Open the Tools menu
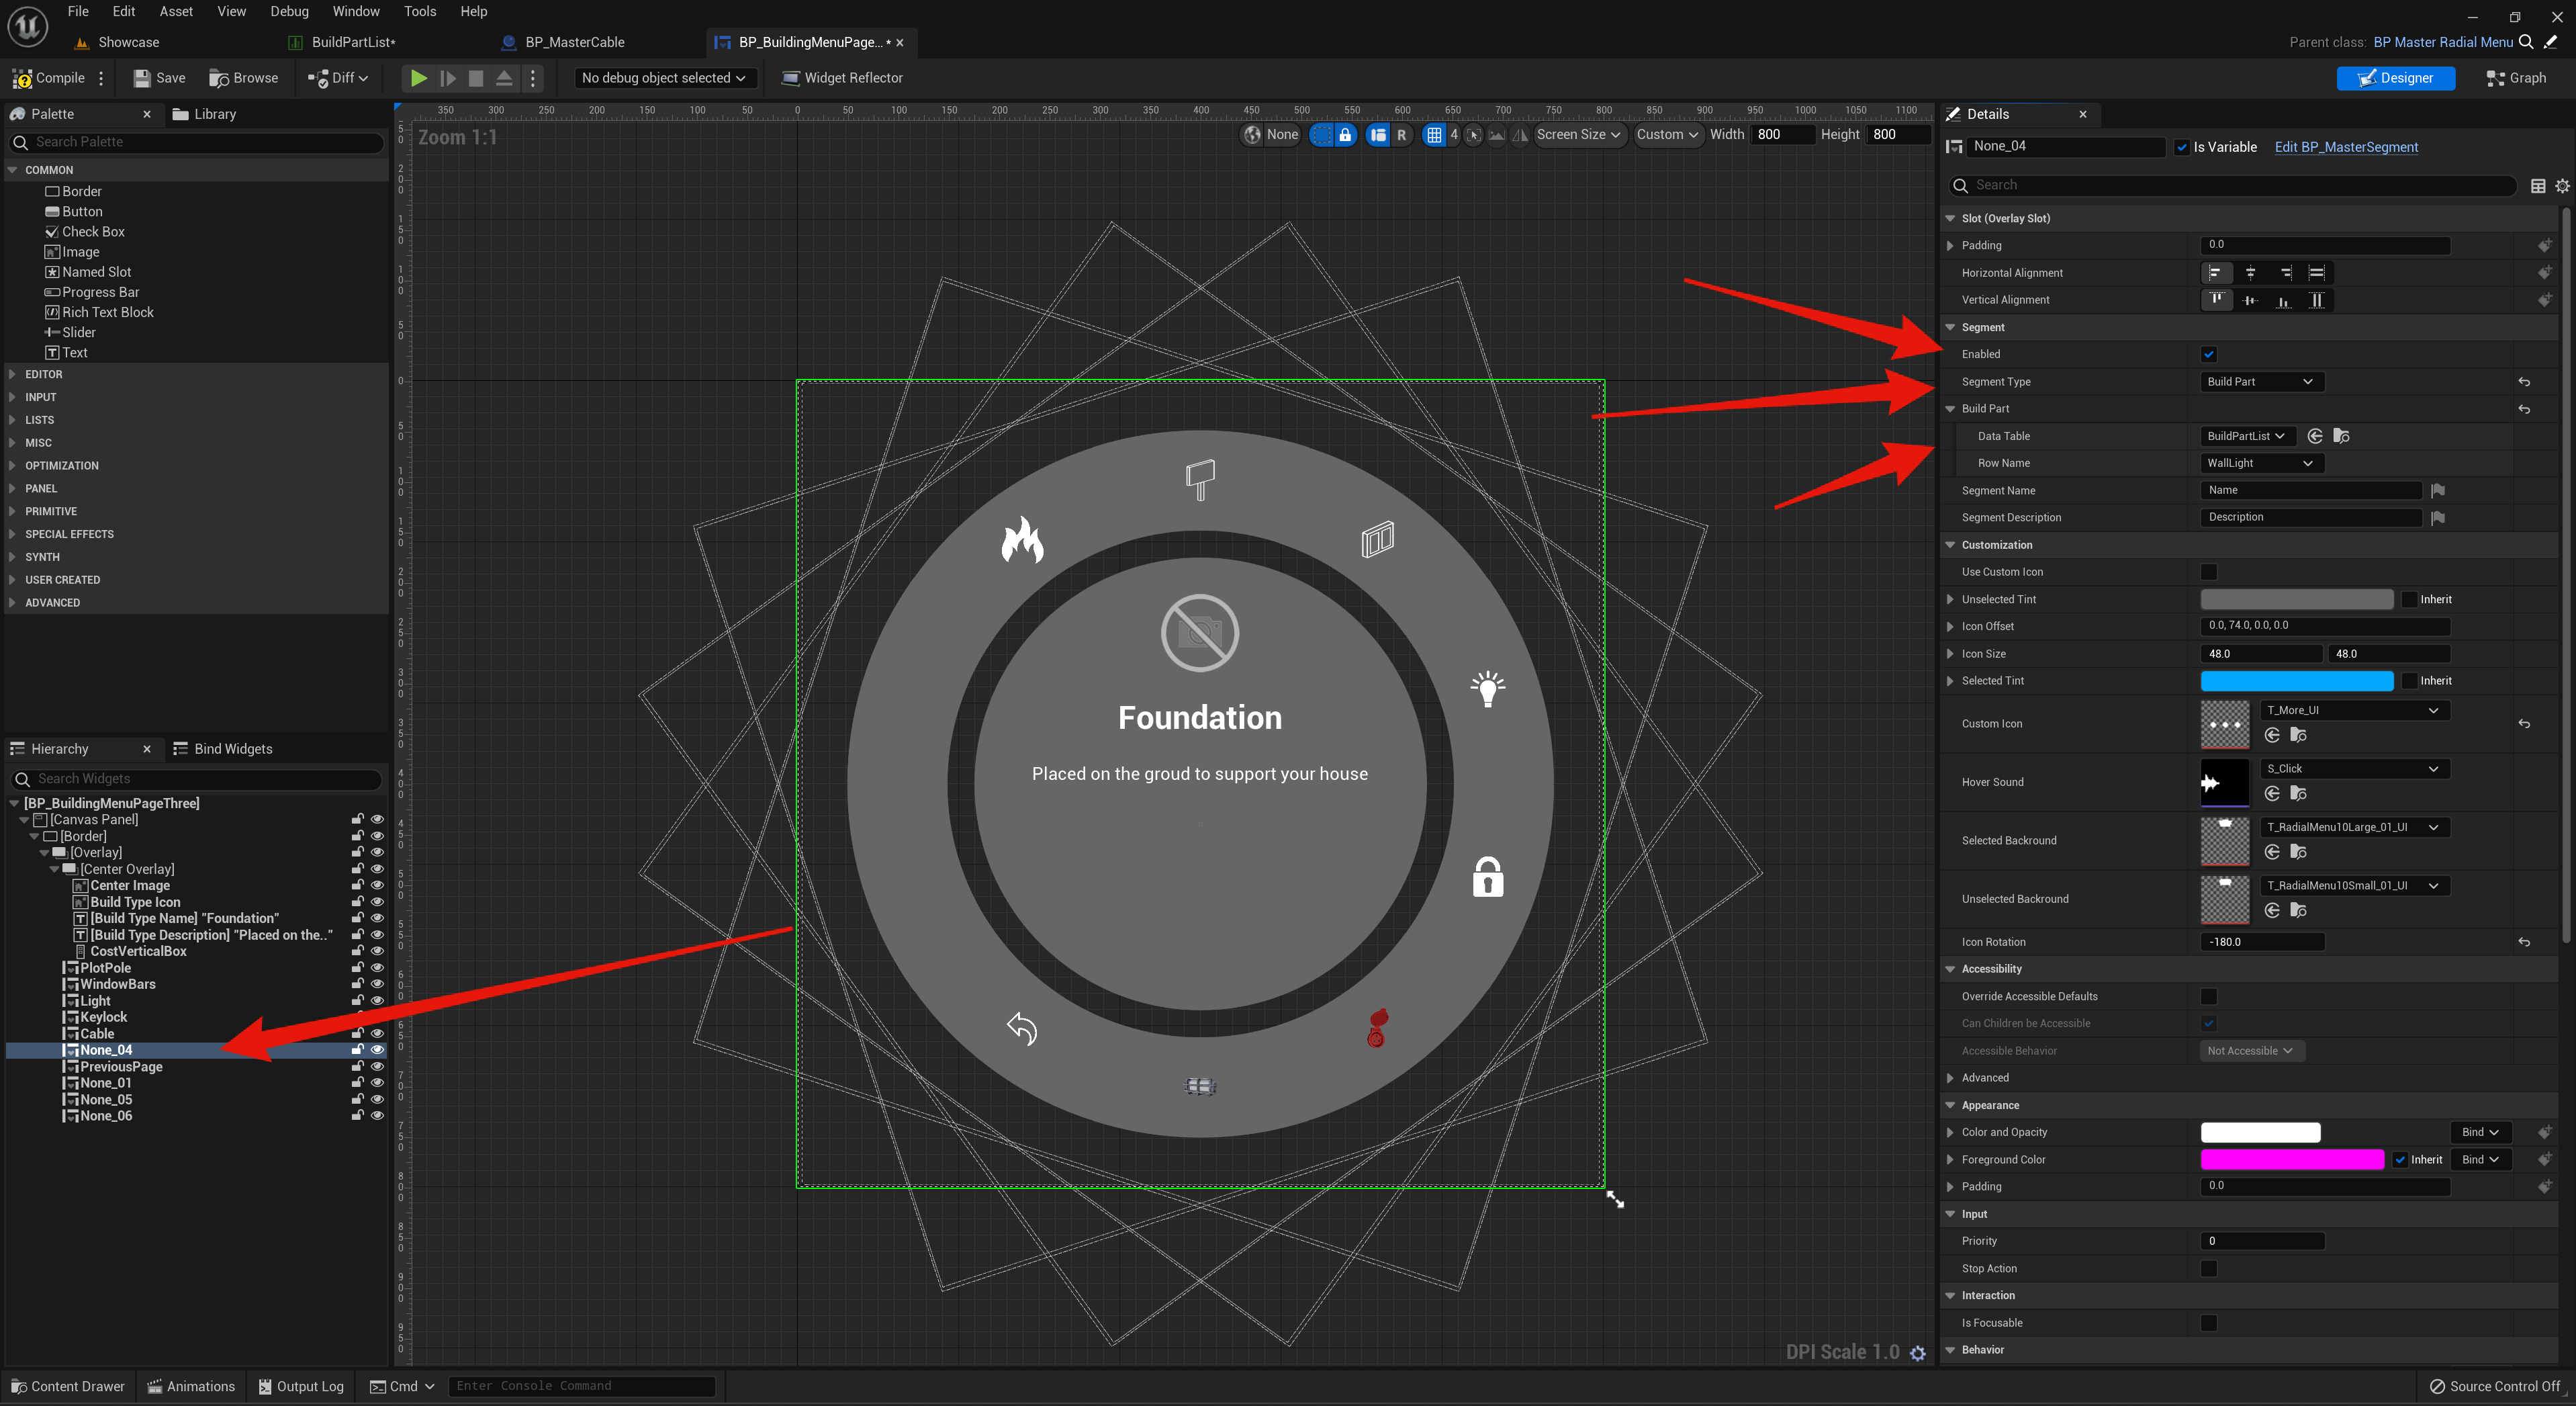 tap(419, 11)
